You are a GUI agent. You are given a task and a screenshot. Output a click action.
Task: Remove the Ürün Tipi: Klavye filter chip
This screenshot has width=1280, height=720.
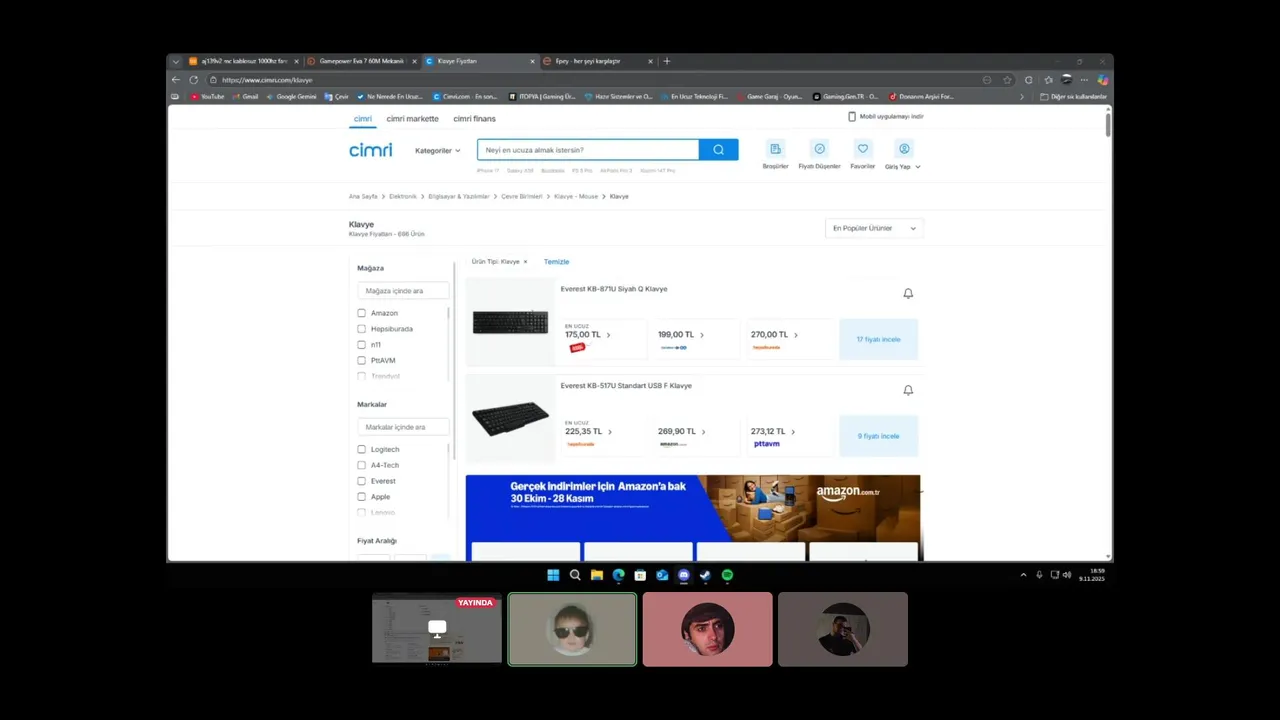pyautogui.click(x=525, y=262)
